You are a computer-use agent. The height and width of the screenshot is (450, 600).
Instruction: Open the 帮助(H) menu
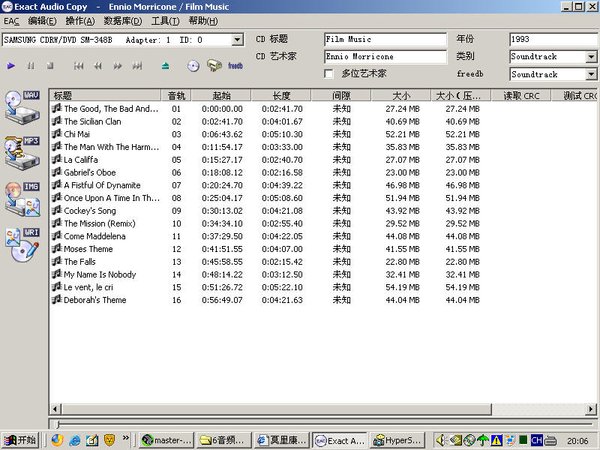click(x=203, y=21)
